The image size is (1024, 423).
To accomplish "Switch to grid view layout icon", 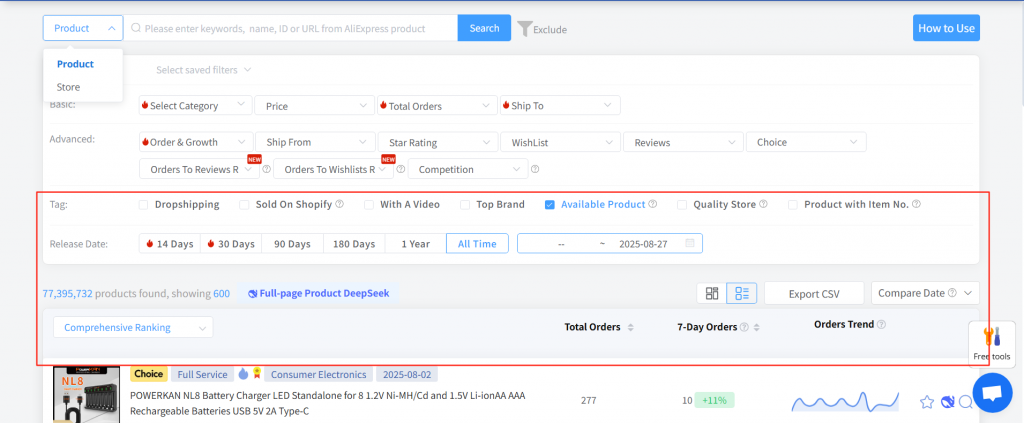I will coord(712,293).
